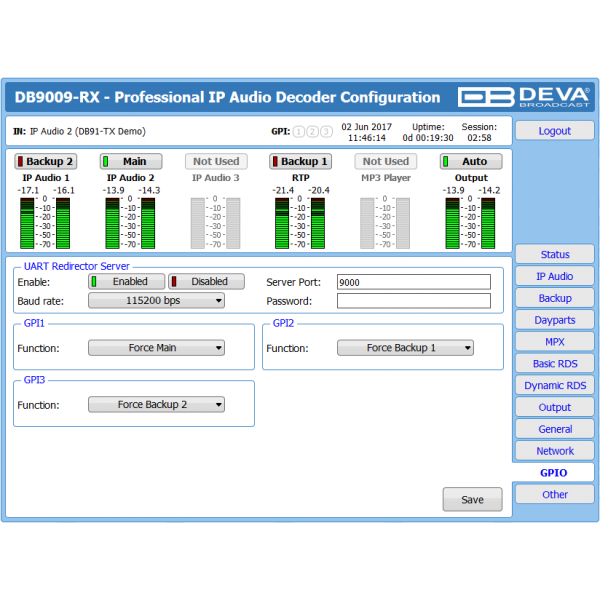
Task: Click the IN: IP Audio 2 source text
Action: click(x=80, y=131)
